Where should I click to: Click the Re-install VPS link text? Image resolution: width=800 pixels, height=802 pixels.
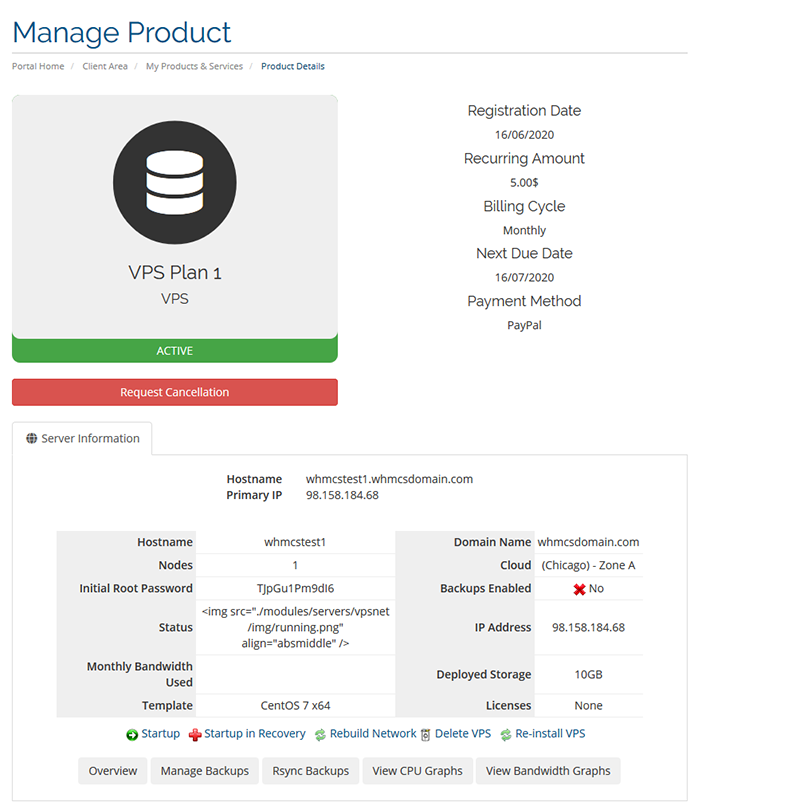point(550,733)
